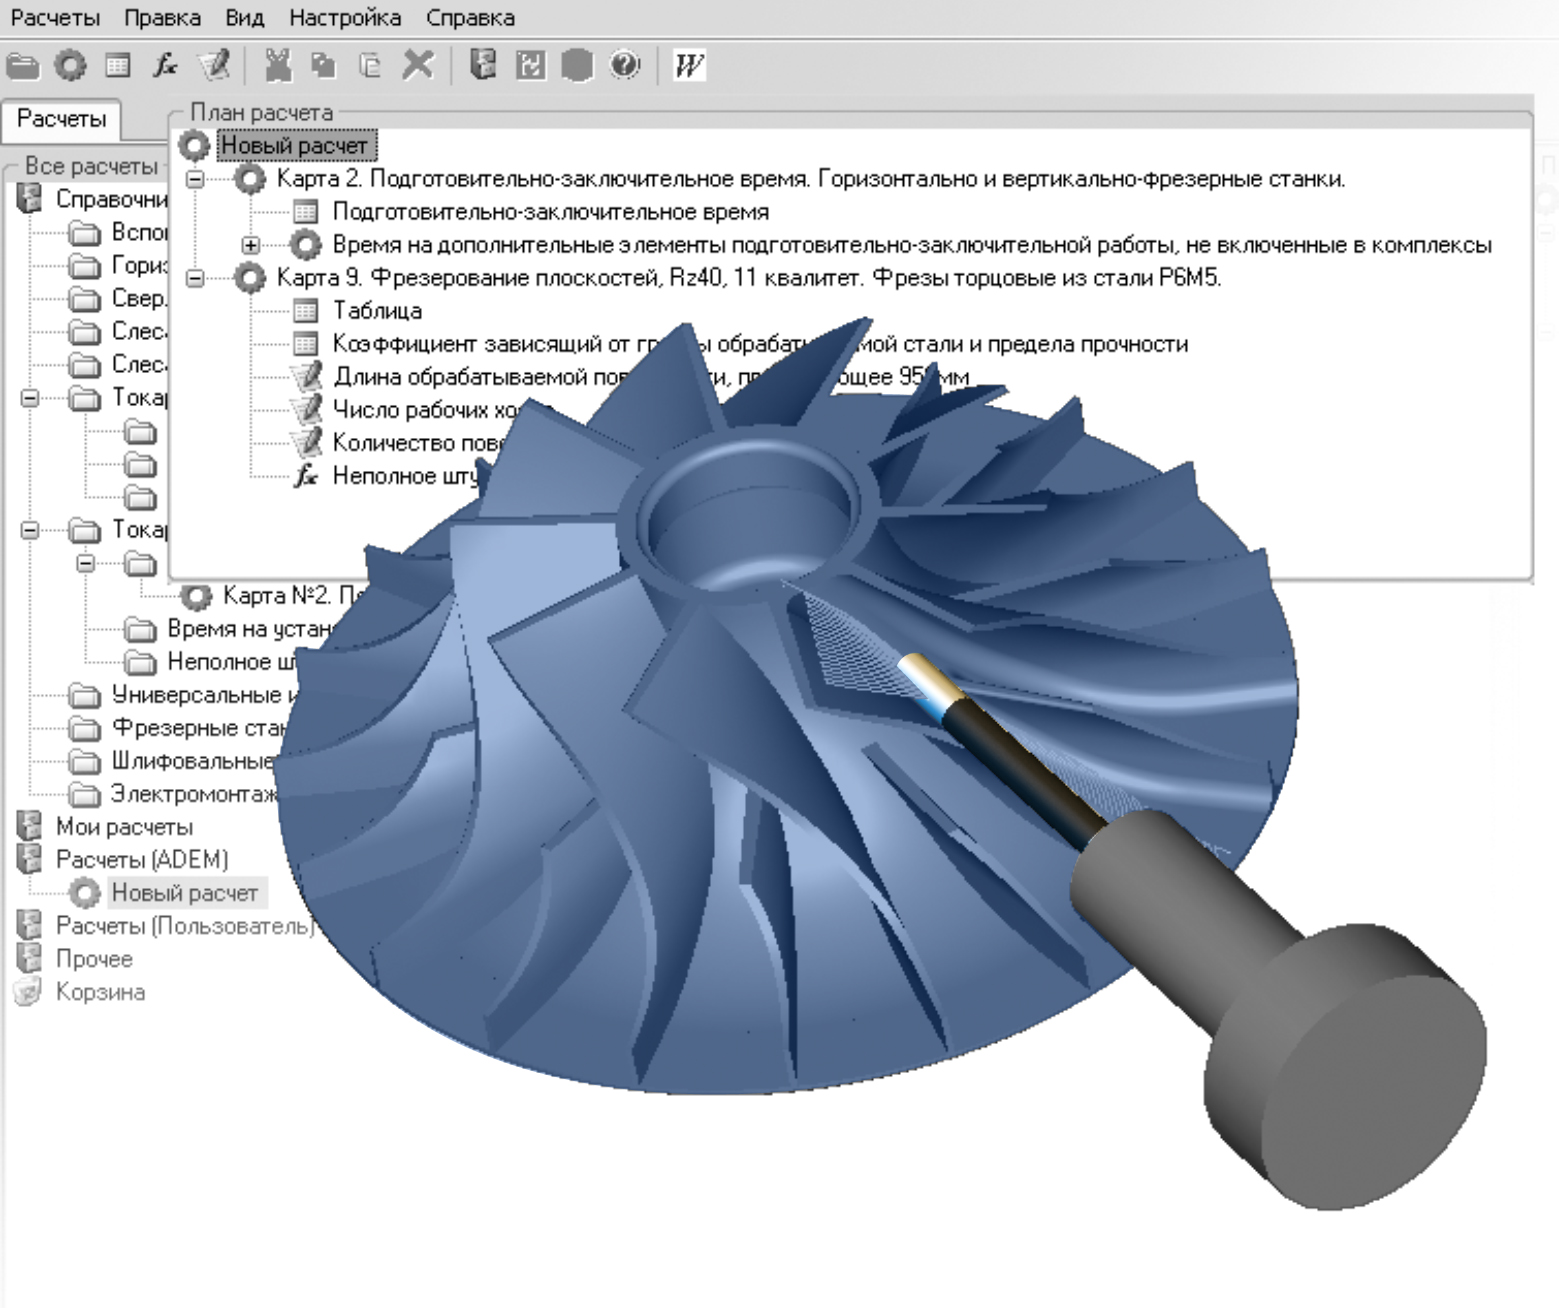Switch to the Расчеты tab
Image resolution: width=1559 pixels, height=1308 pixels.
61,119
